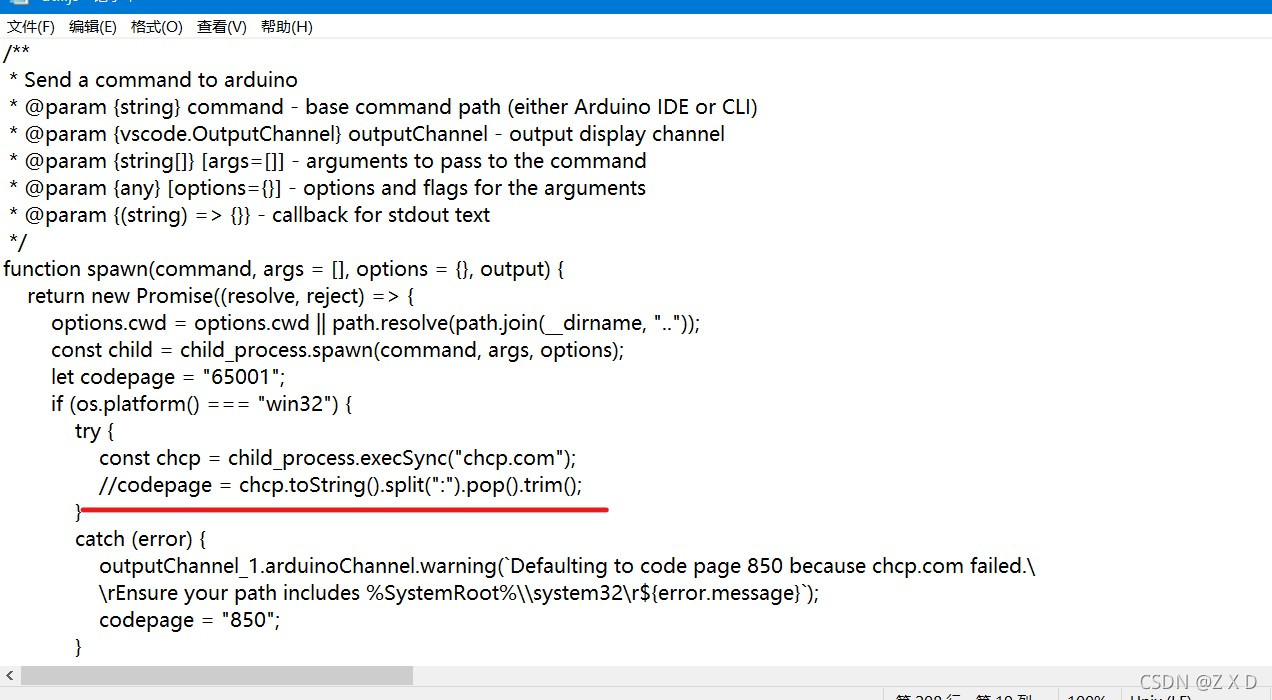
Task: Click the 'outputChannel_1.arduinoChannel.warning' line
Action: 567,566
